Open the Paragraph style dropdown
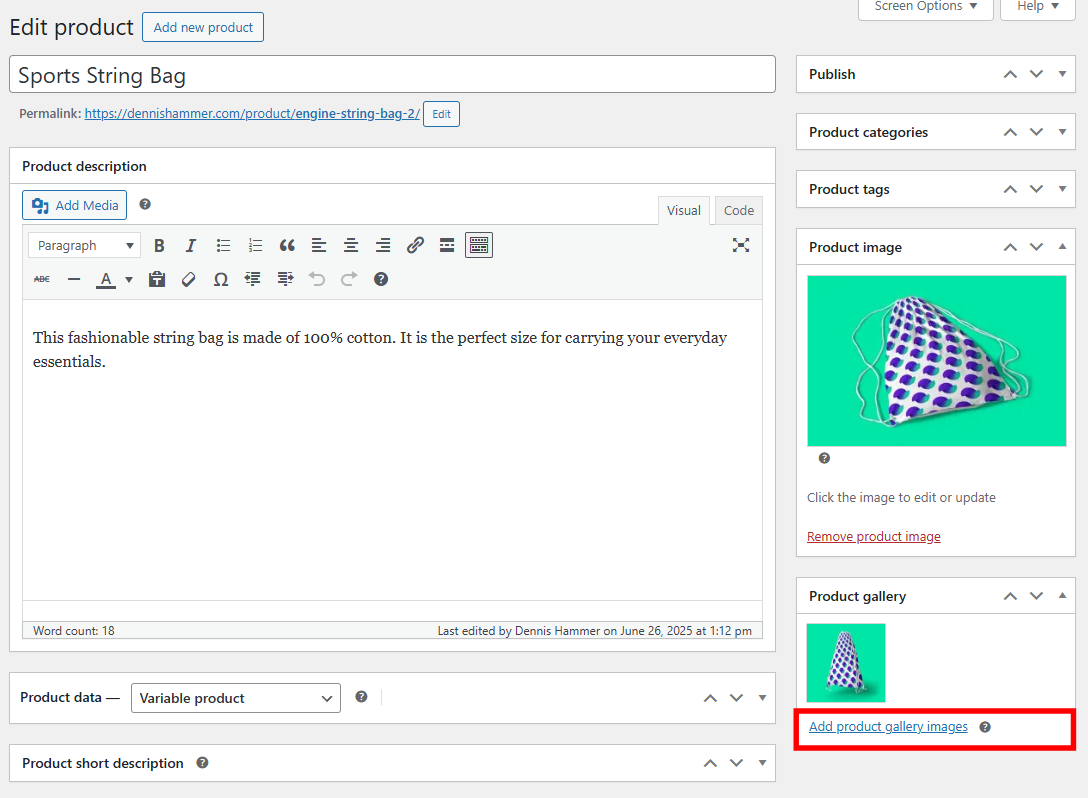 (x=84, y=245)
